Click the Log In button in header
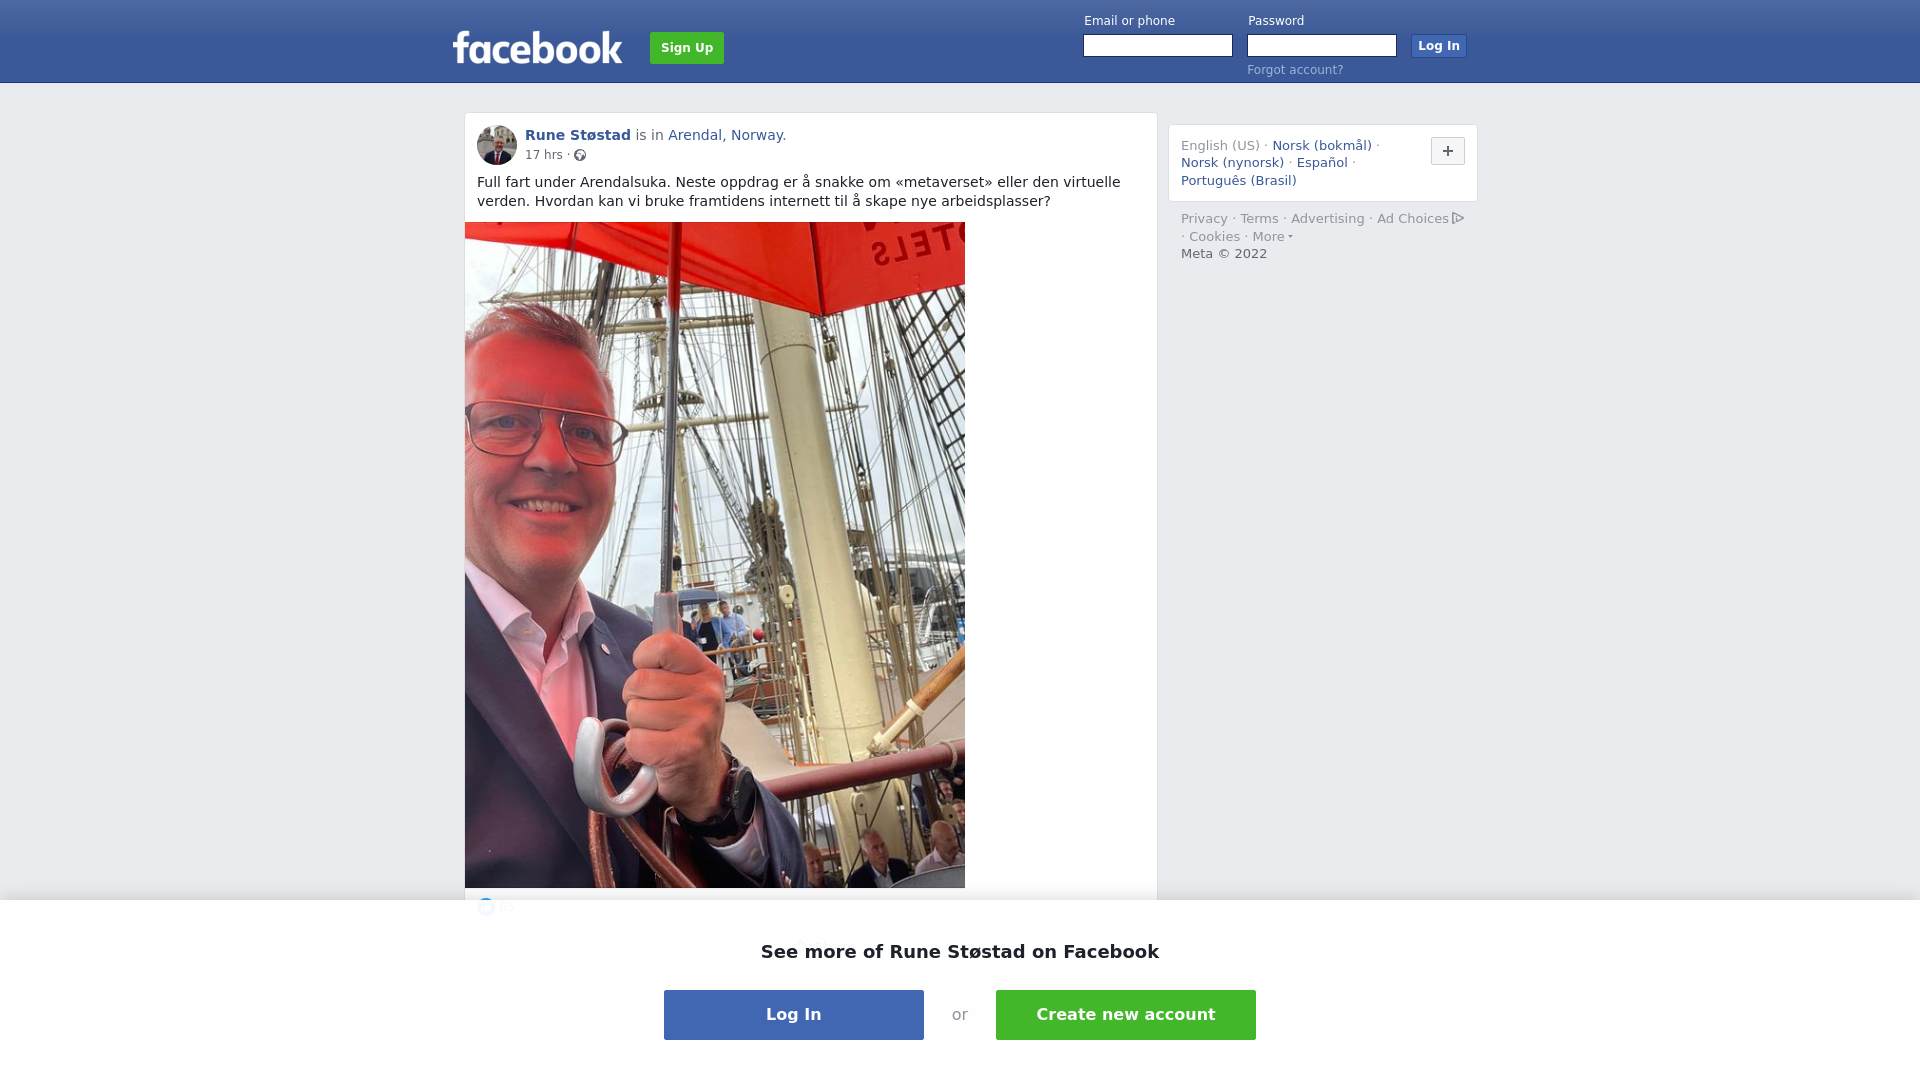The height and width of the screenshot is (1080, 1920). click(x=1438, y=46)
